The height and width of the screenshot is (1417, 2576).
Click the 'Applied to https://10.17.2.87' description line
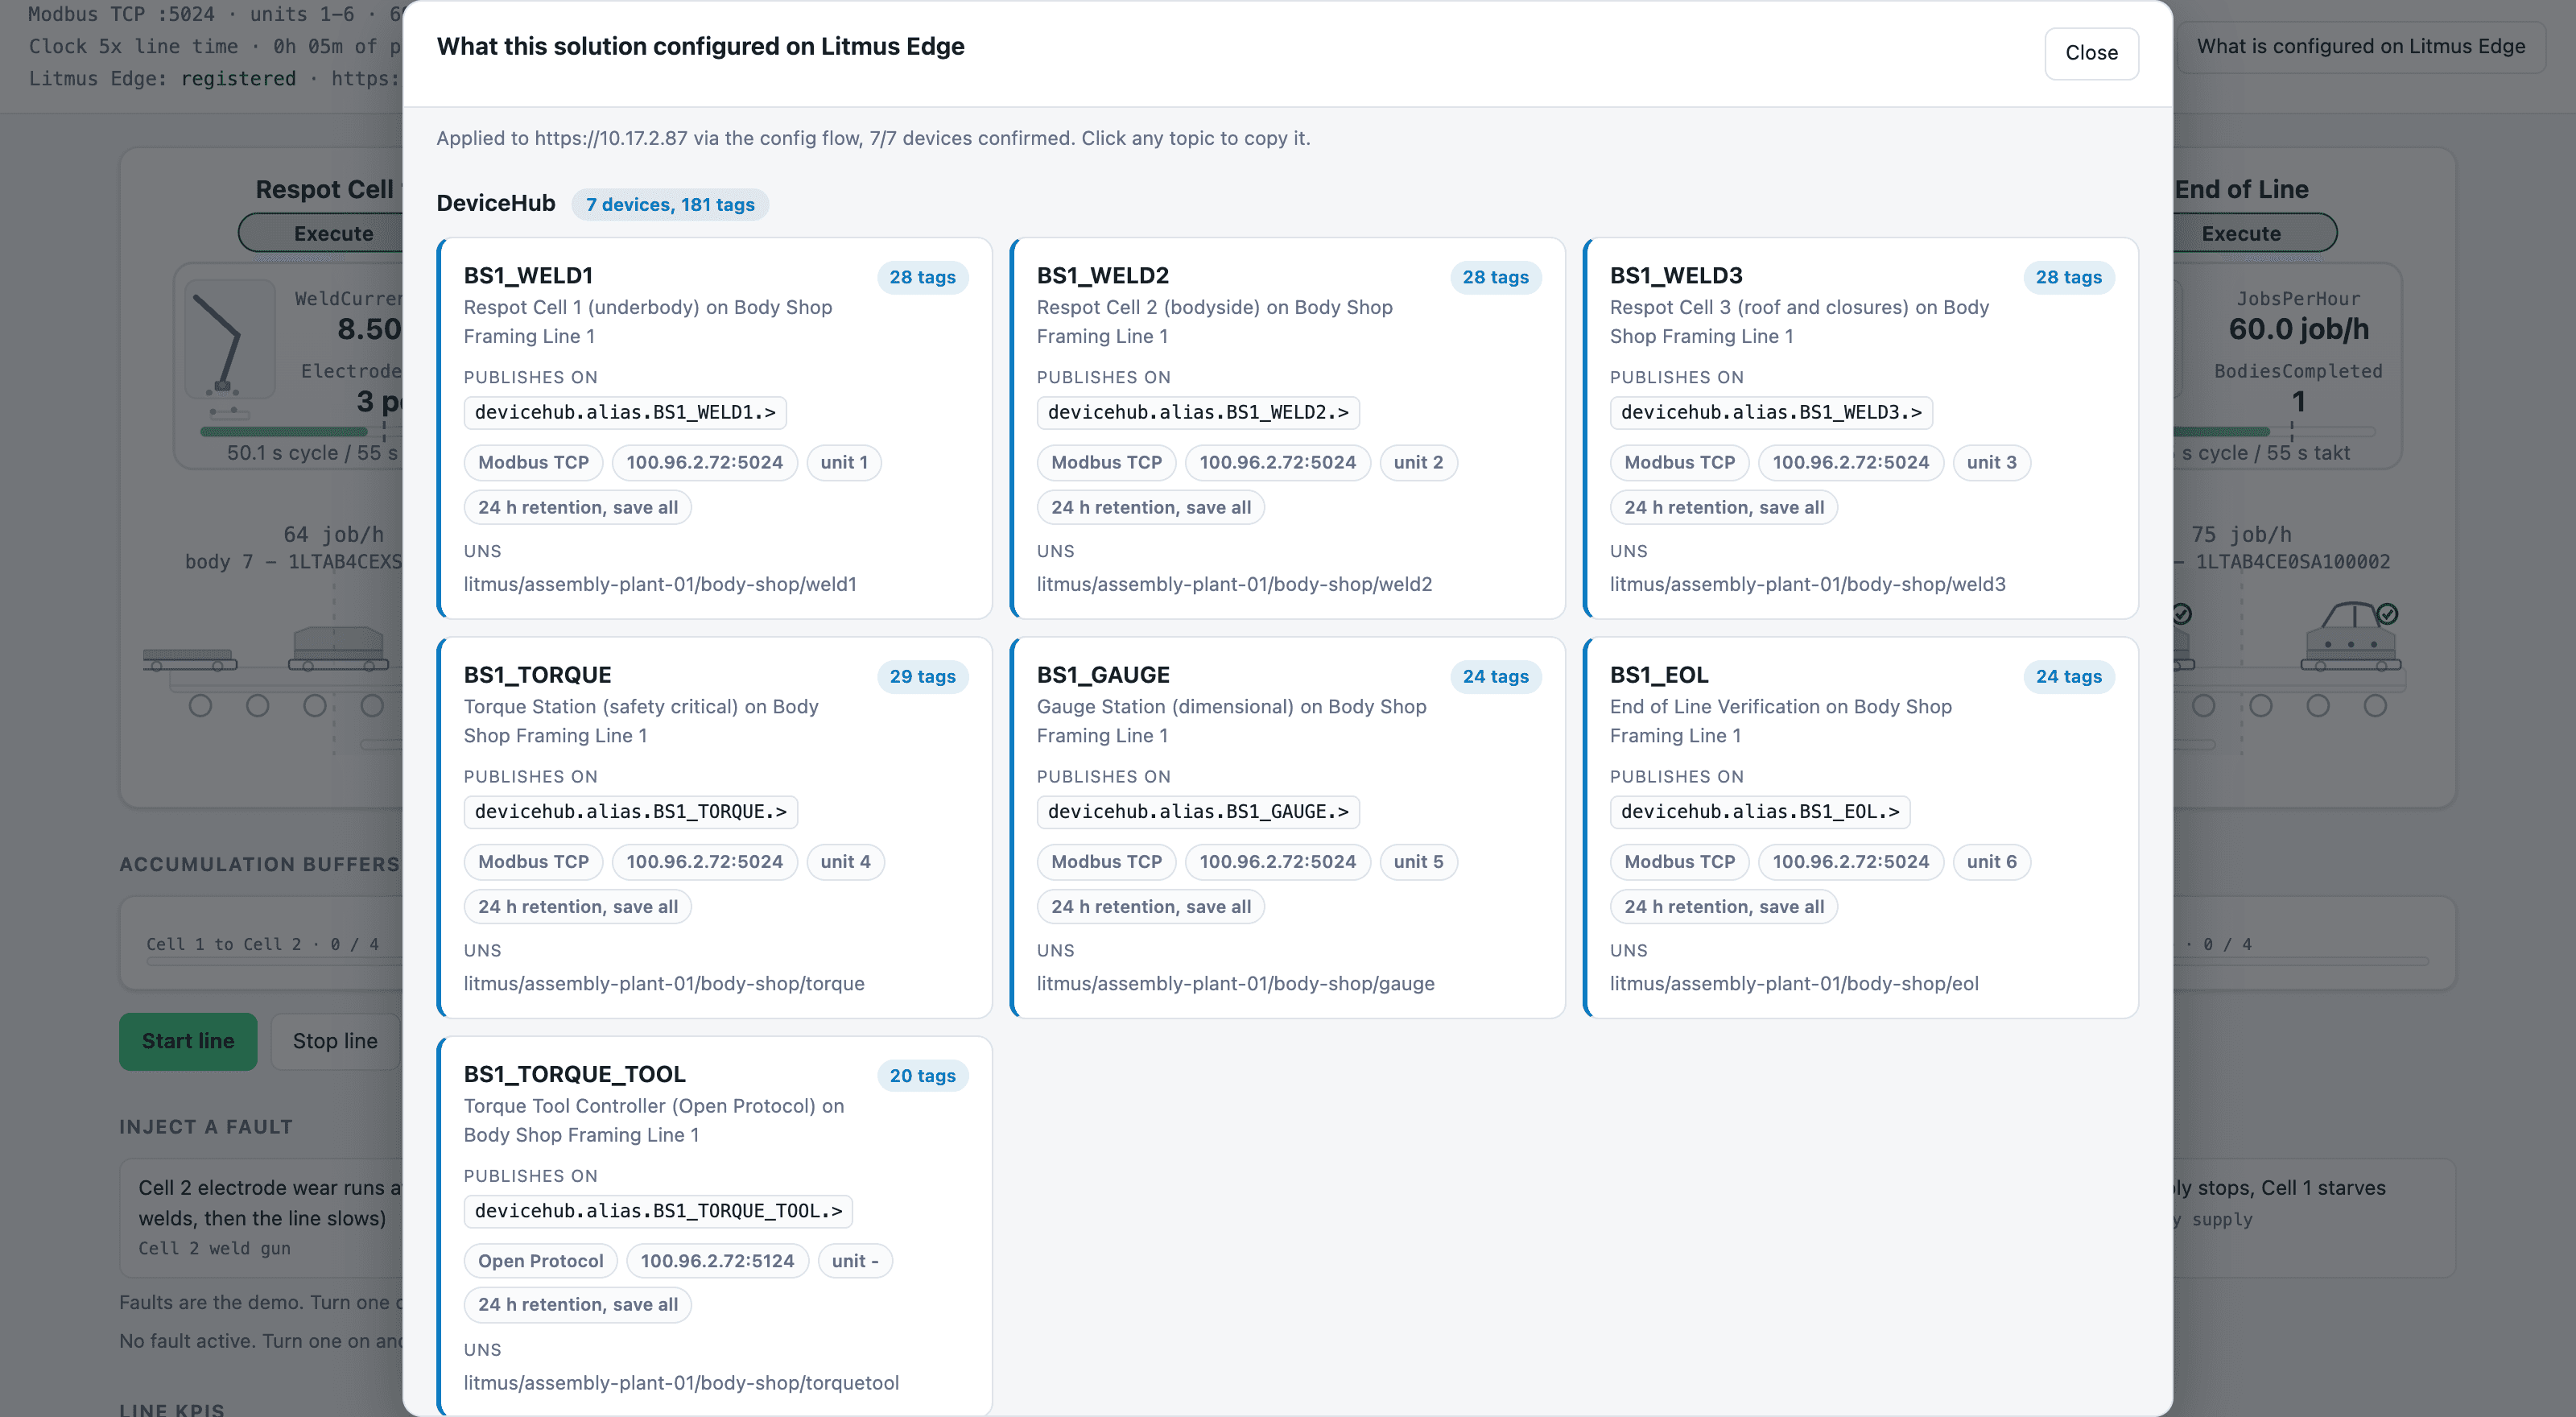873,138
